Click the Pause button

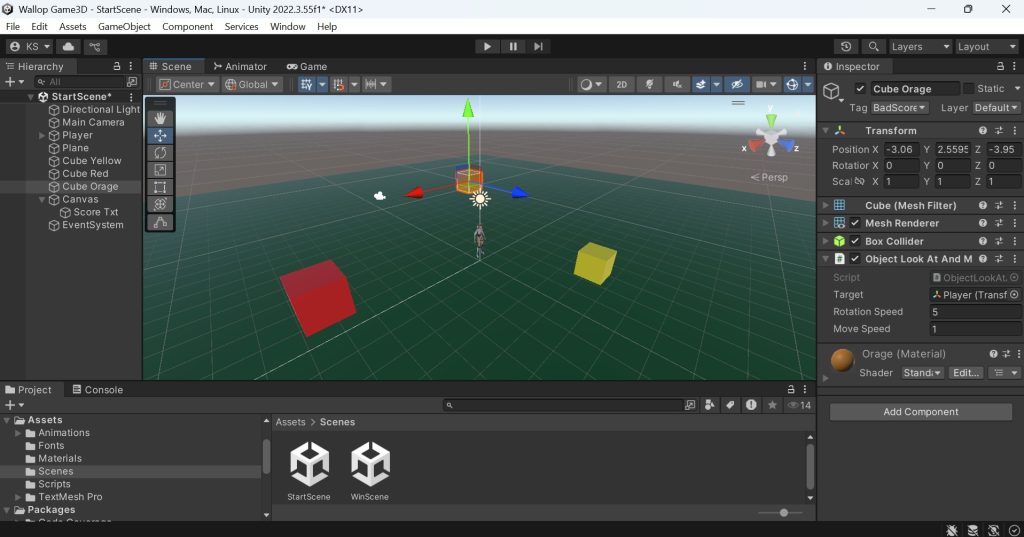[513, 46]
